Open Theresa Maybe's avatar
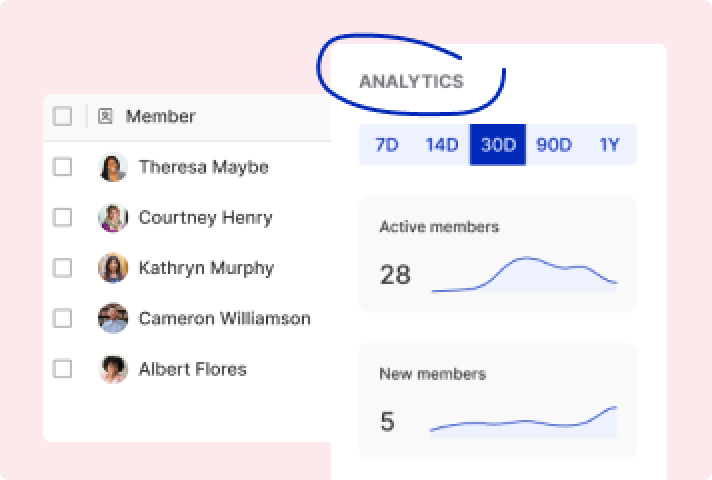This screenshot has height=480, width=712. 113,167
